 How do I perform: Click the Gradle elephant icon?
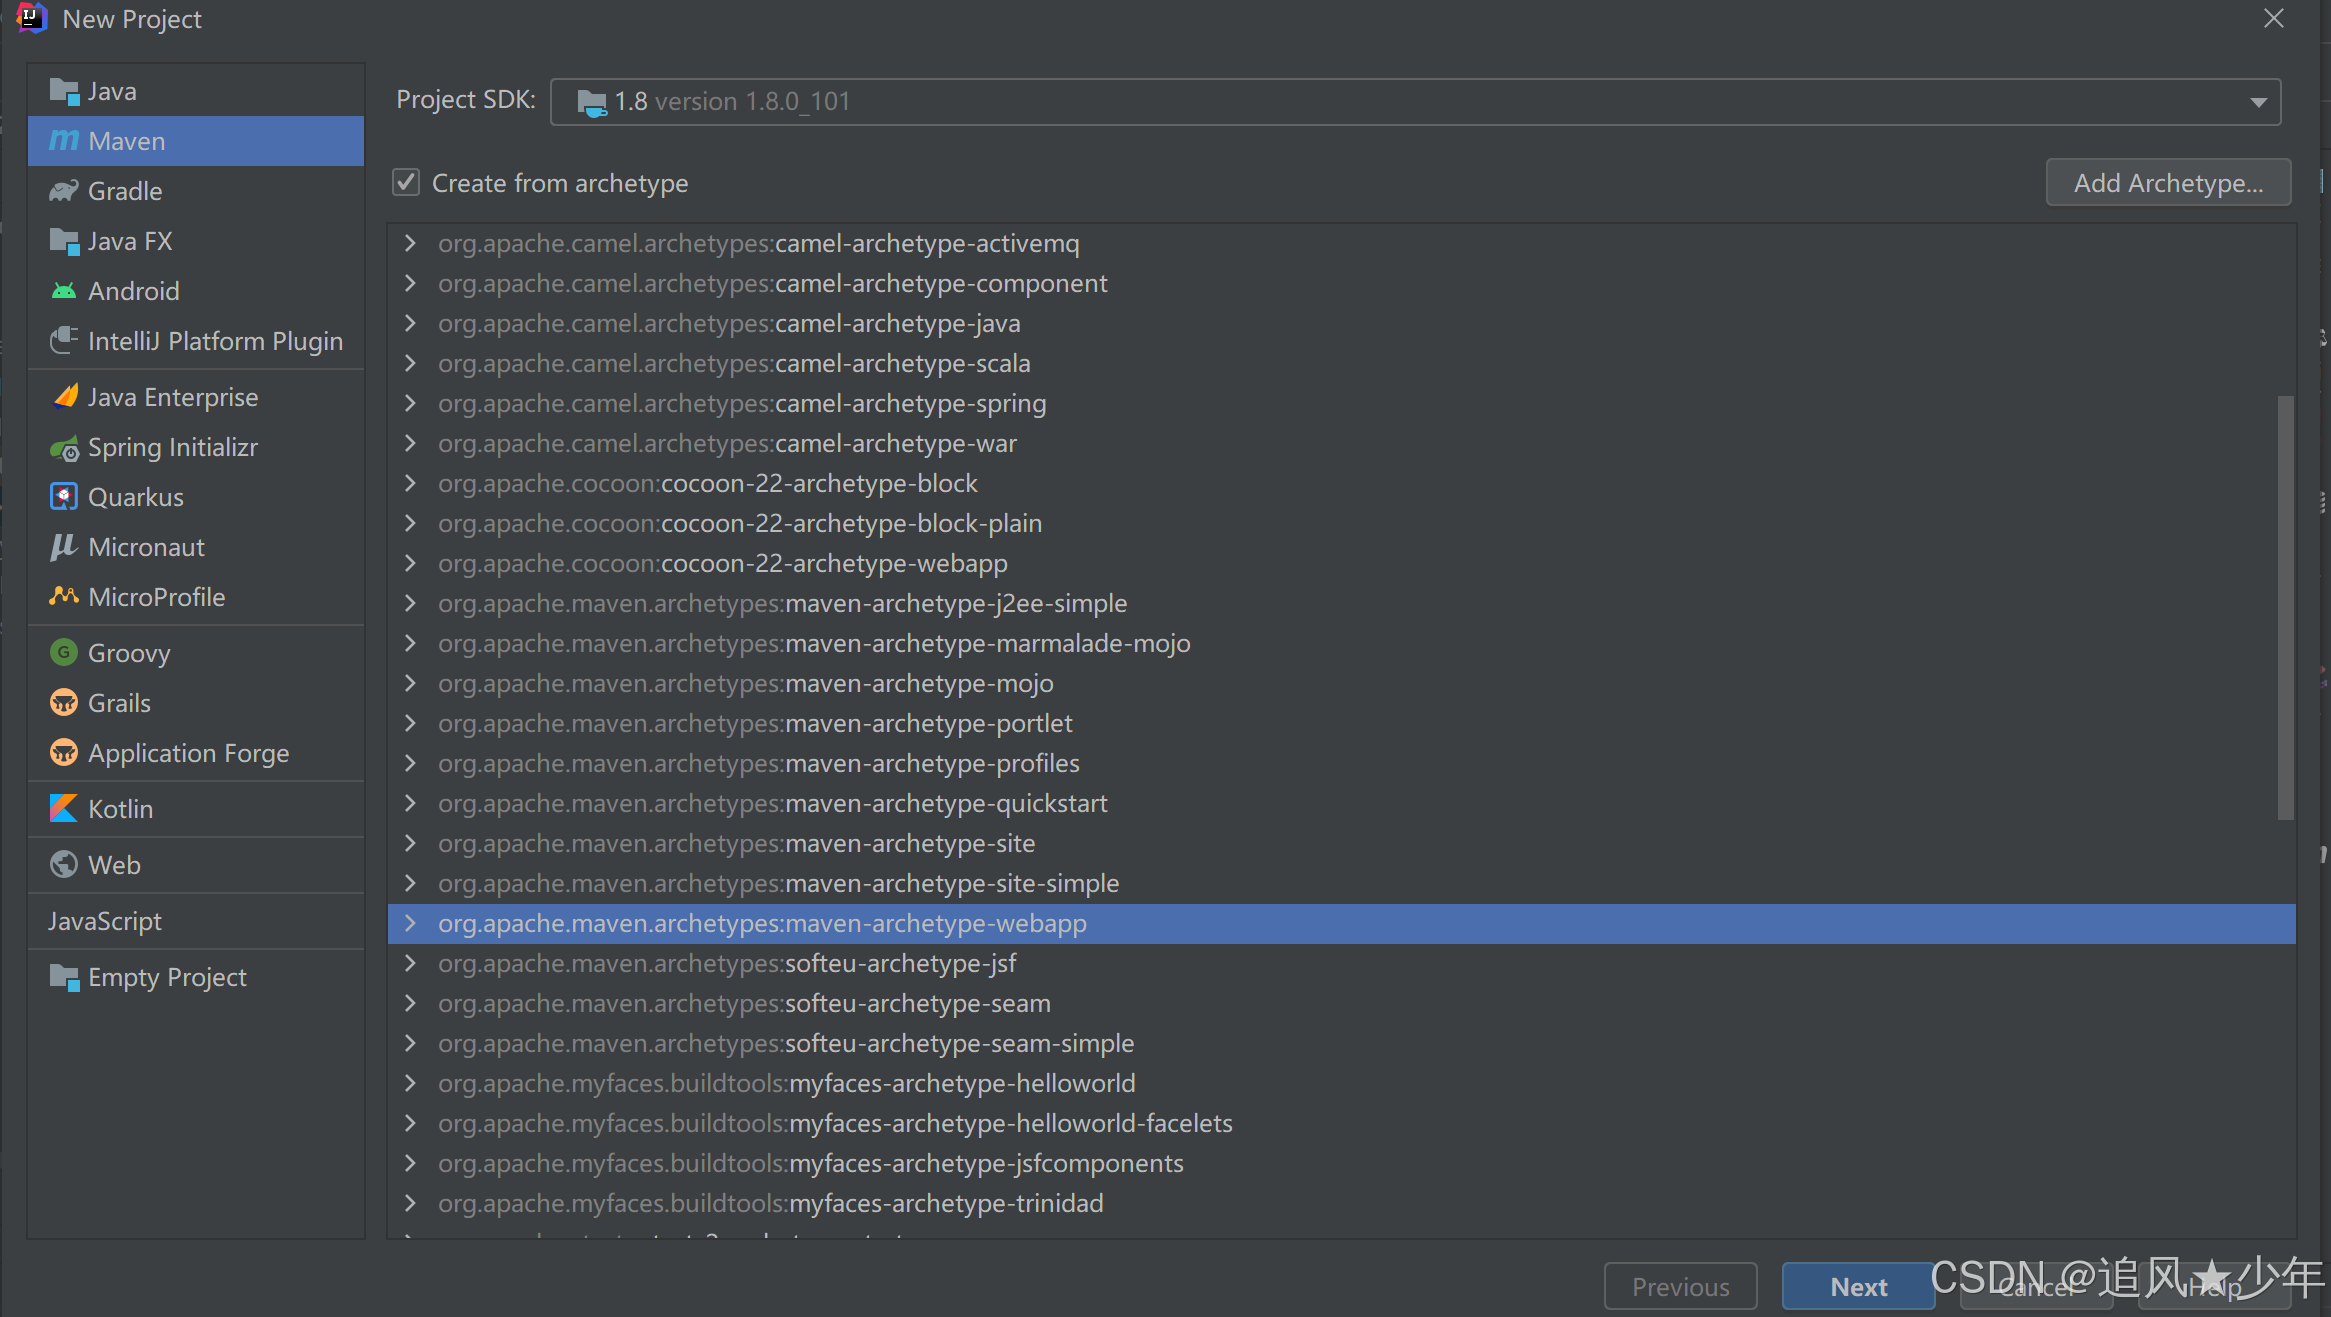[x=64, y=191]
